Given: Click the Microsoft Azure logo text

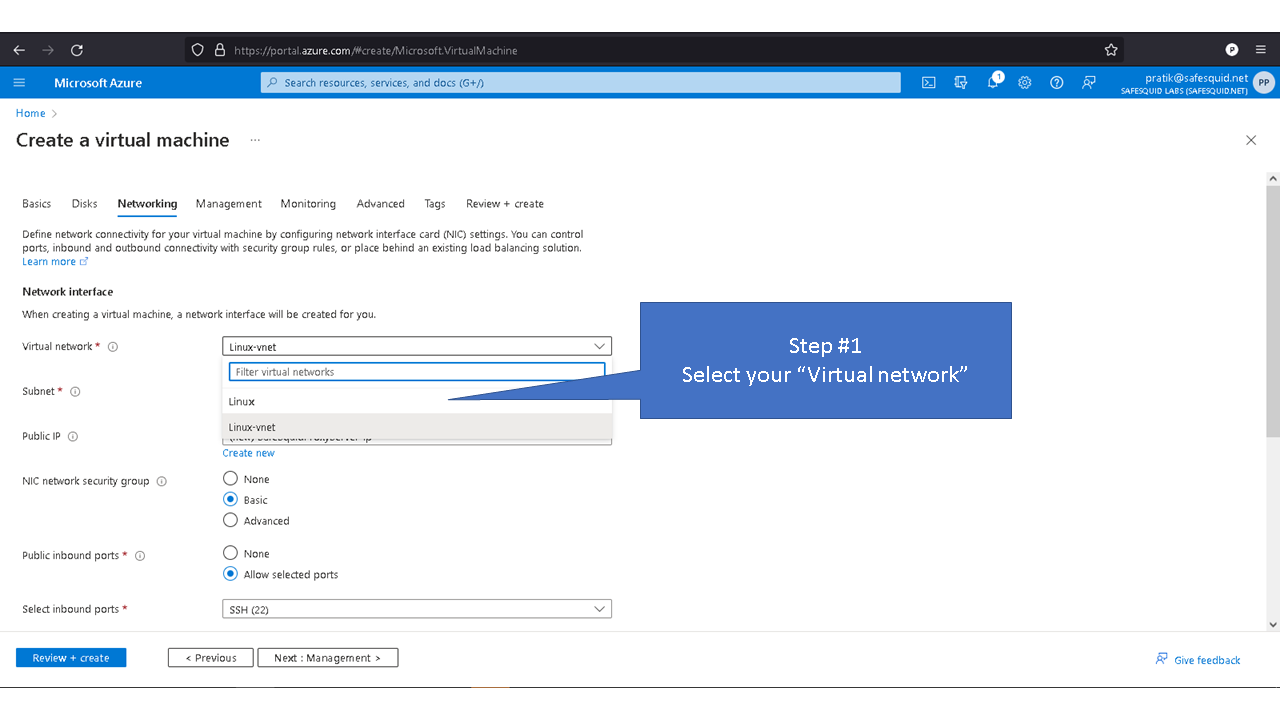Looking at the screenshot, I should [98, 83].
